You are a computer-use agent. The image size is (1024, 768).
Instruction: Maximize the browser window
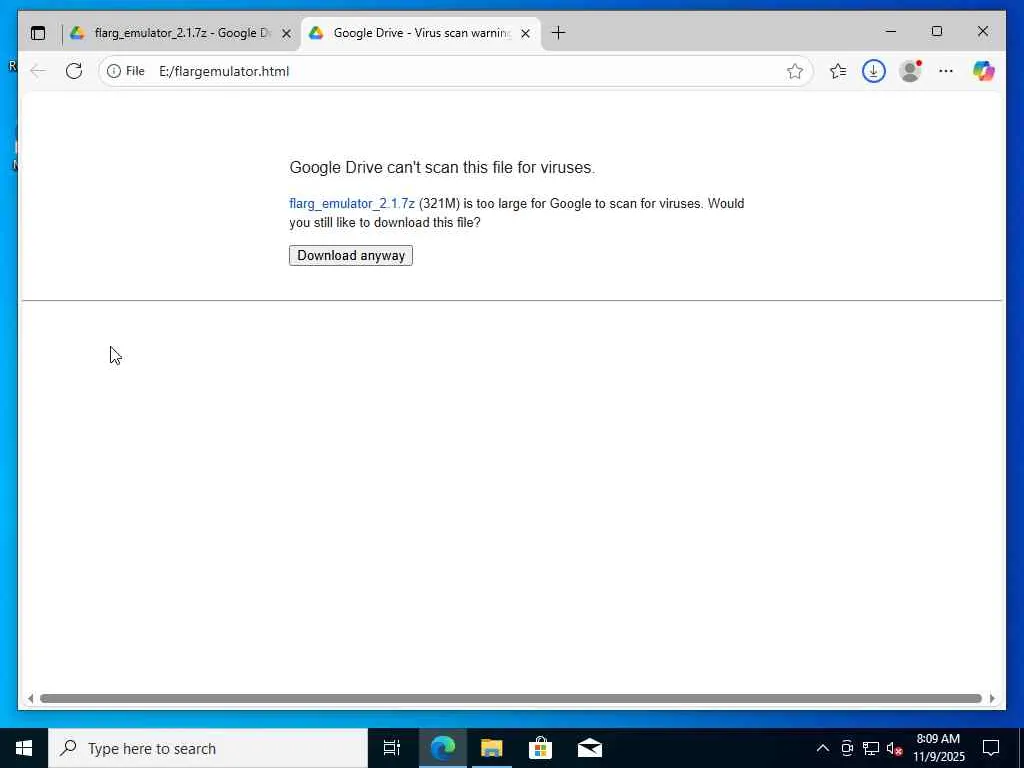pyautogui.click(x=937, y=31)
